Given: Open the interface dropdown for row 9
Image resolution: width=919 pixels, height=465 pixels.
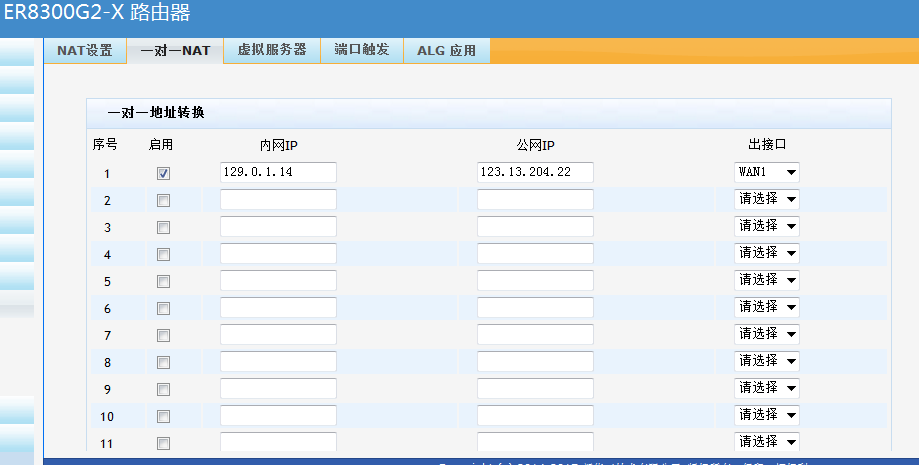Looking at the screenshot, I should coord(767,388).
